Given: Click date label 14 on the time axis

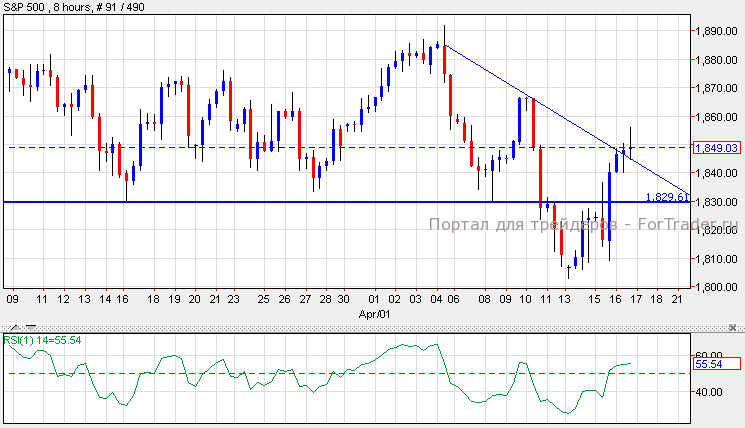Looking at the screenshot, I should pyautogui.click(x=105, y=299).
